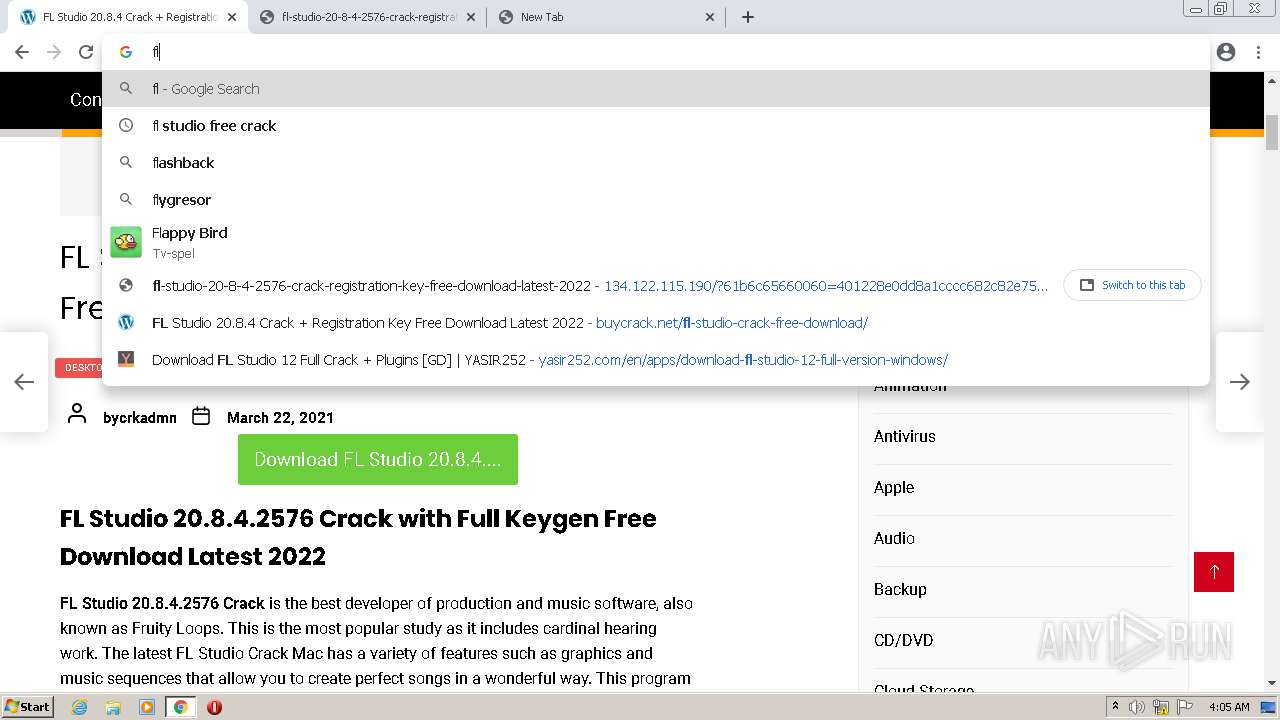The width and height of the screenshot is (1280, 720).
Task: Click the March 22, 2021 date link
Action: click(x=280, y=417)
